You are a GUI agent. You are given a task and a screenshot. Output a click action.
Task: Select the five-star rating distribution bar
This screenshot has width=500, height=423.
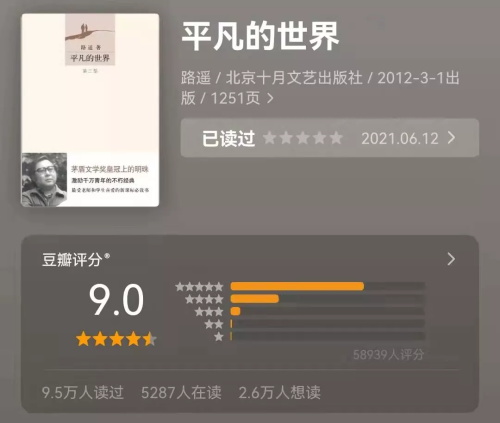click(328, 286)
